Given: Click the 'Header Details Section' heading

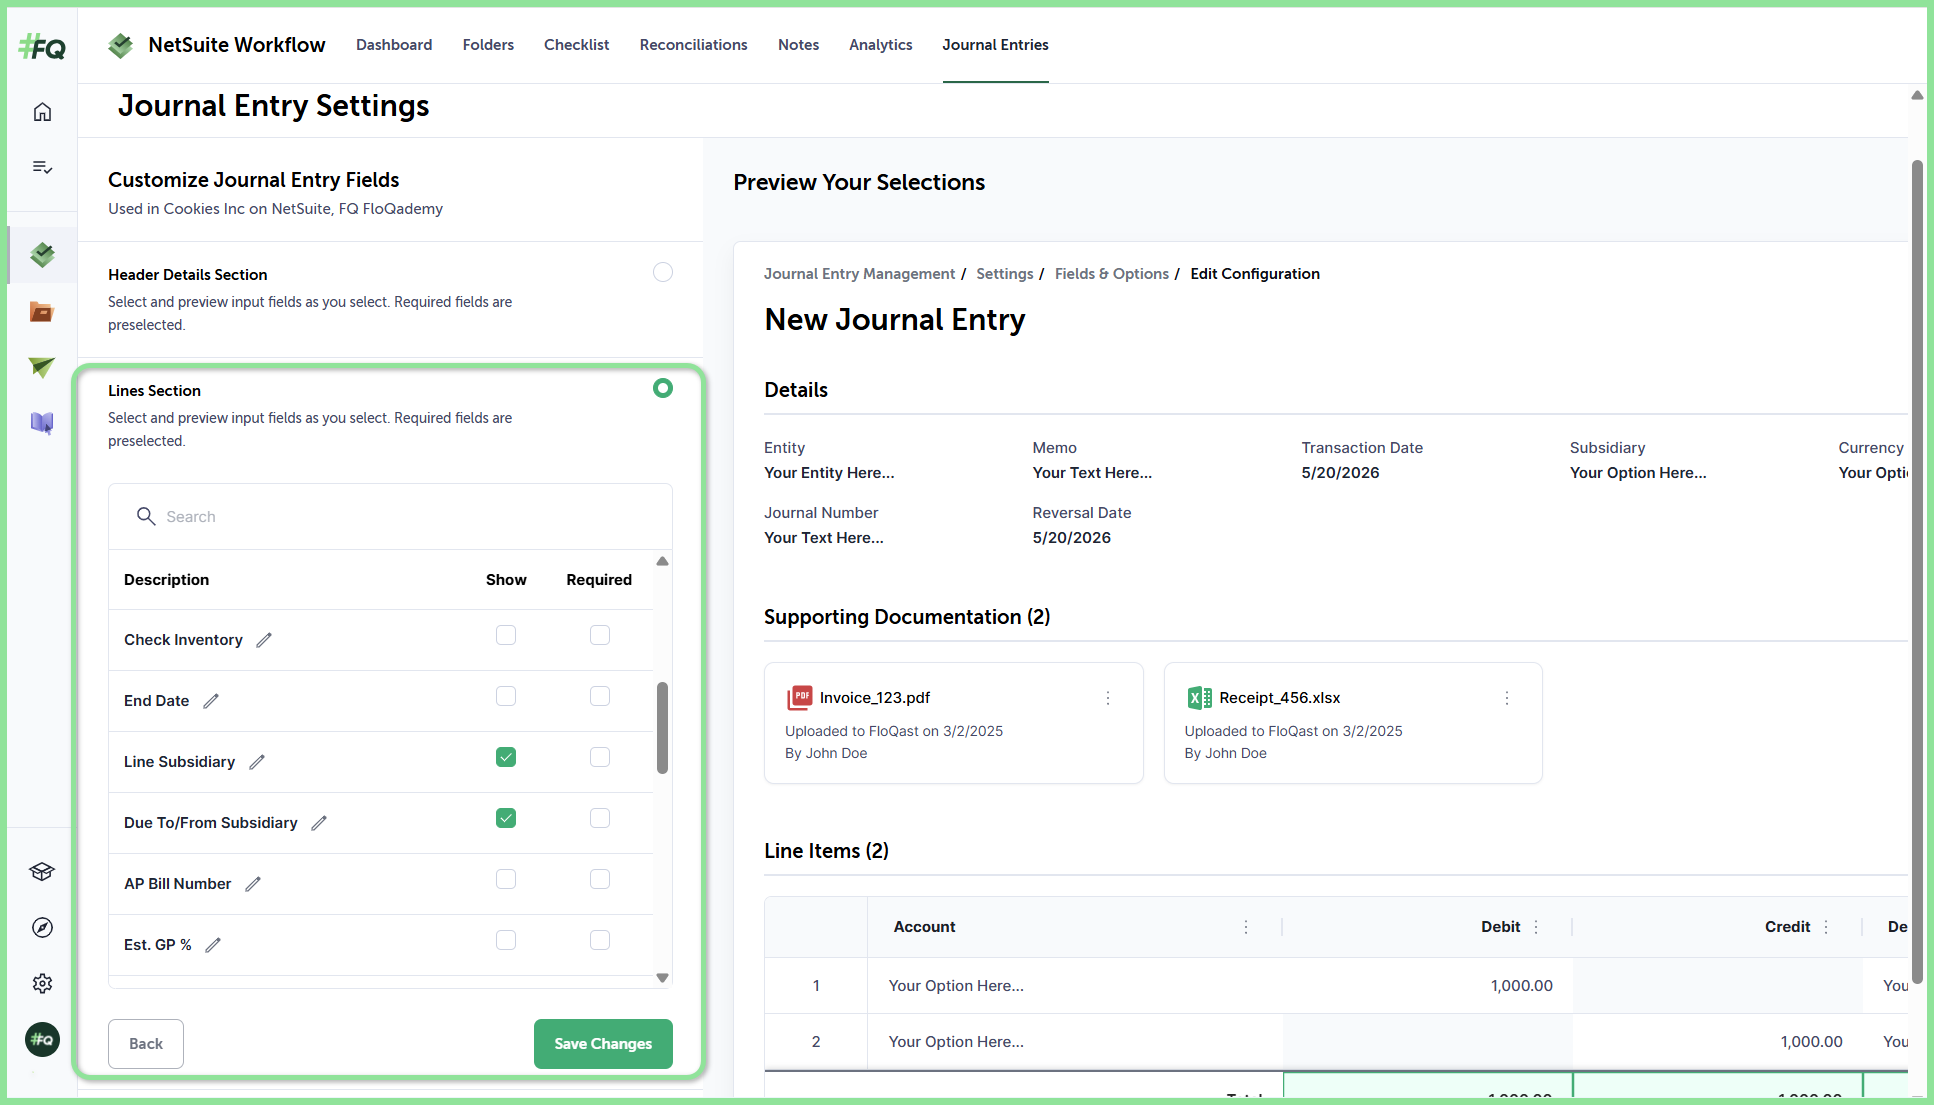Looking at the screenshot, I should tap(188, 275).
